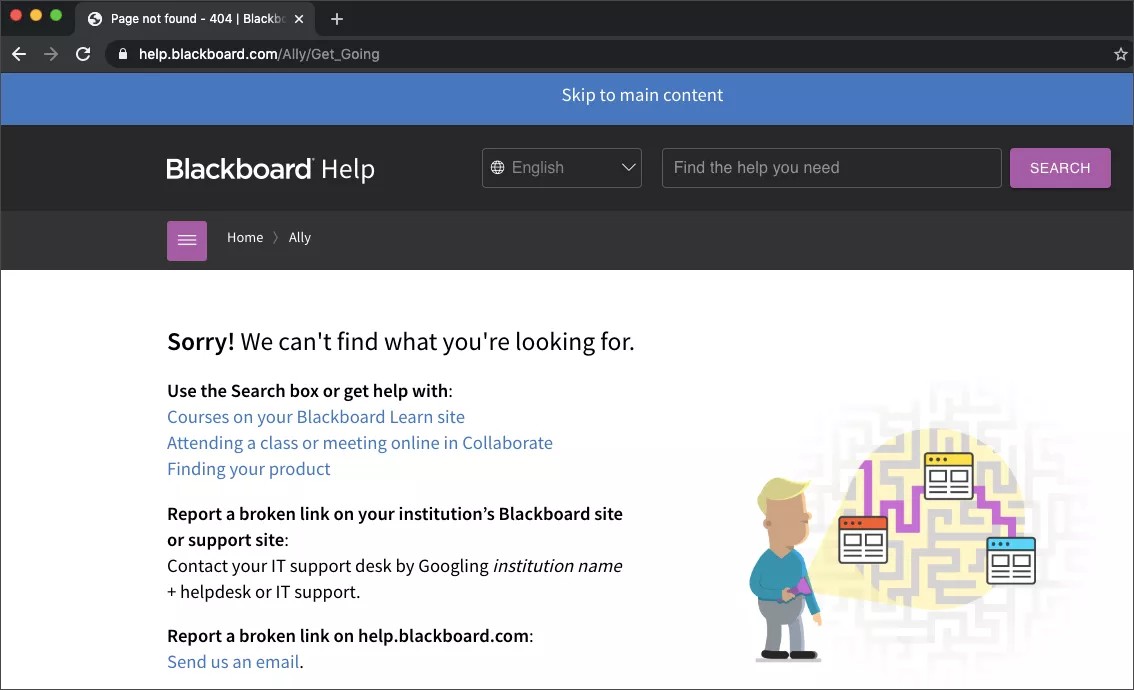Select the 'Page not found - 404' tab
1134x690 pixels.
pos(190,19)
